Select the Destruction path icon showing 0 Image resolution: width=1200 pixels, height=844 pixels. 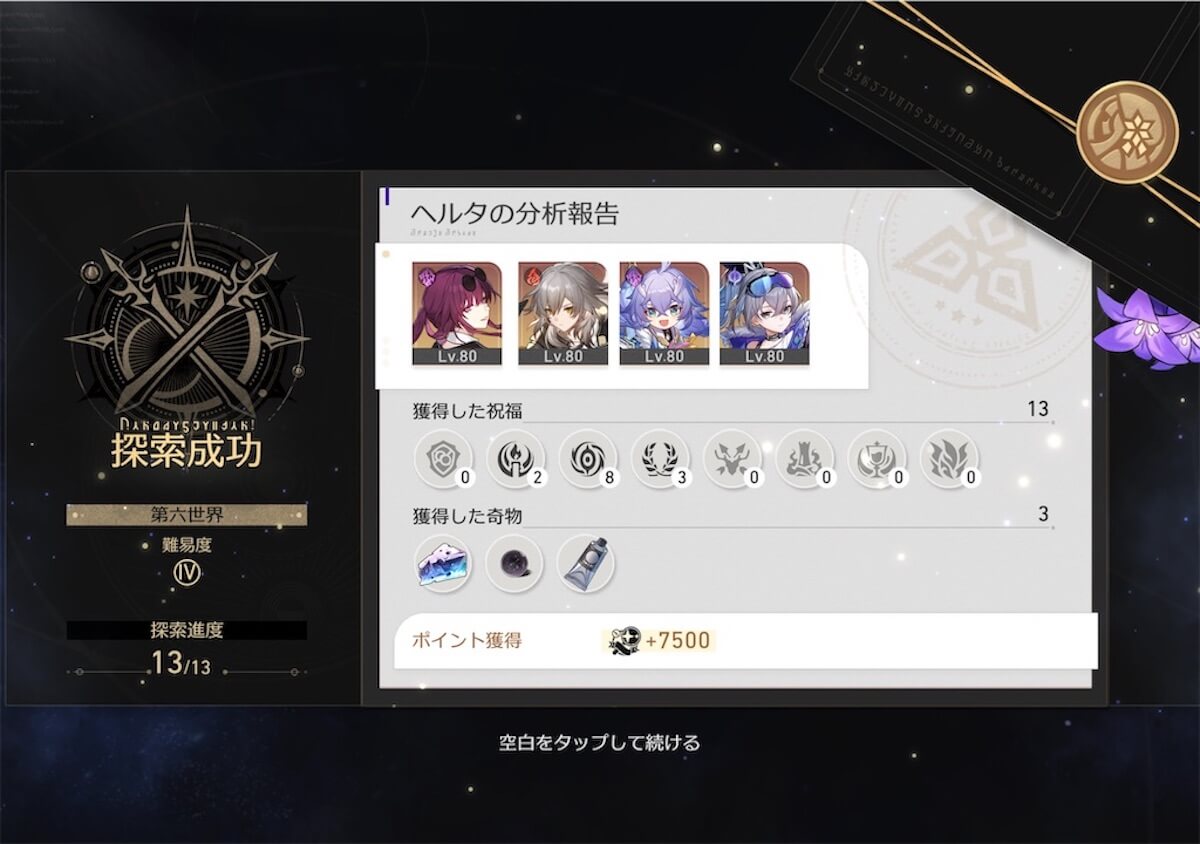coord(804,459)
